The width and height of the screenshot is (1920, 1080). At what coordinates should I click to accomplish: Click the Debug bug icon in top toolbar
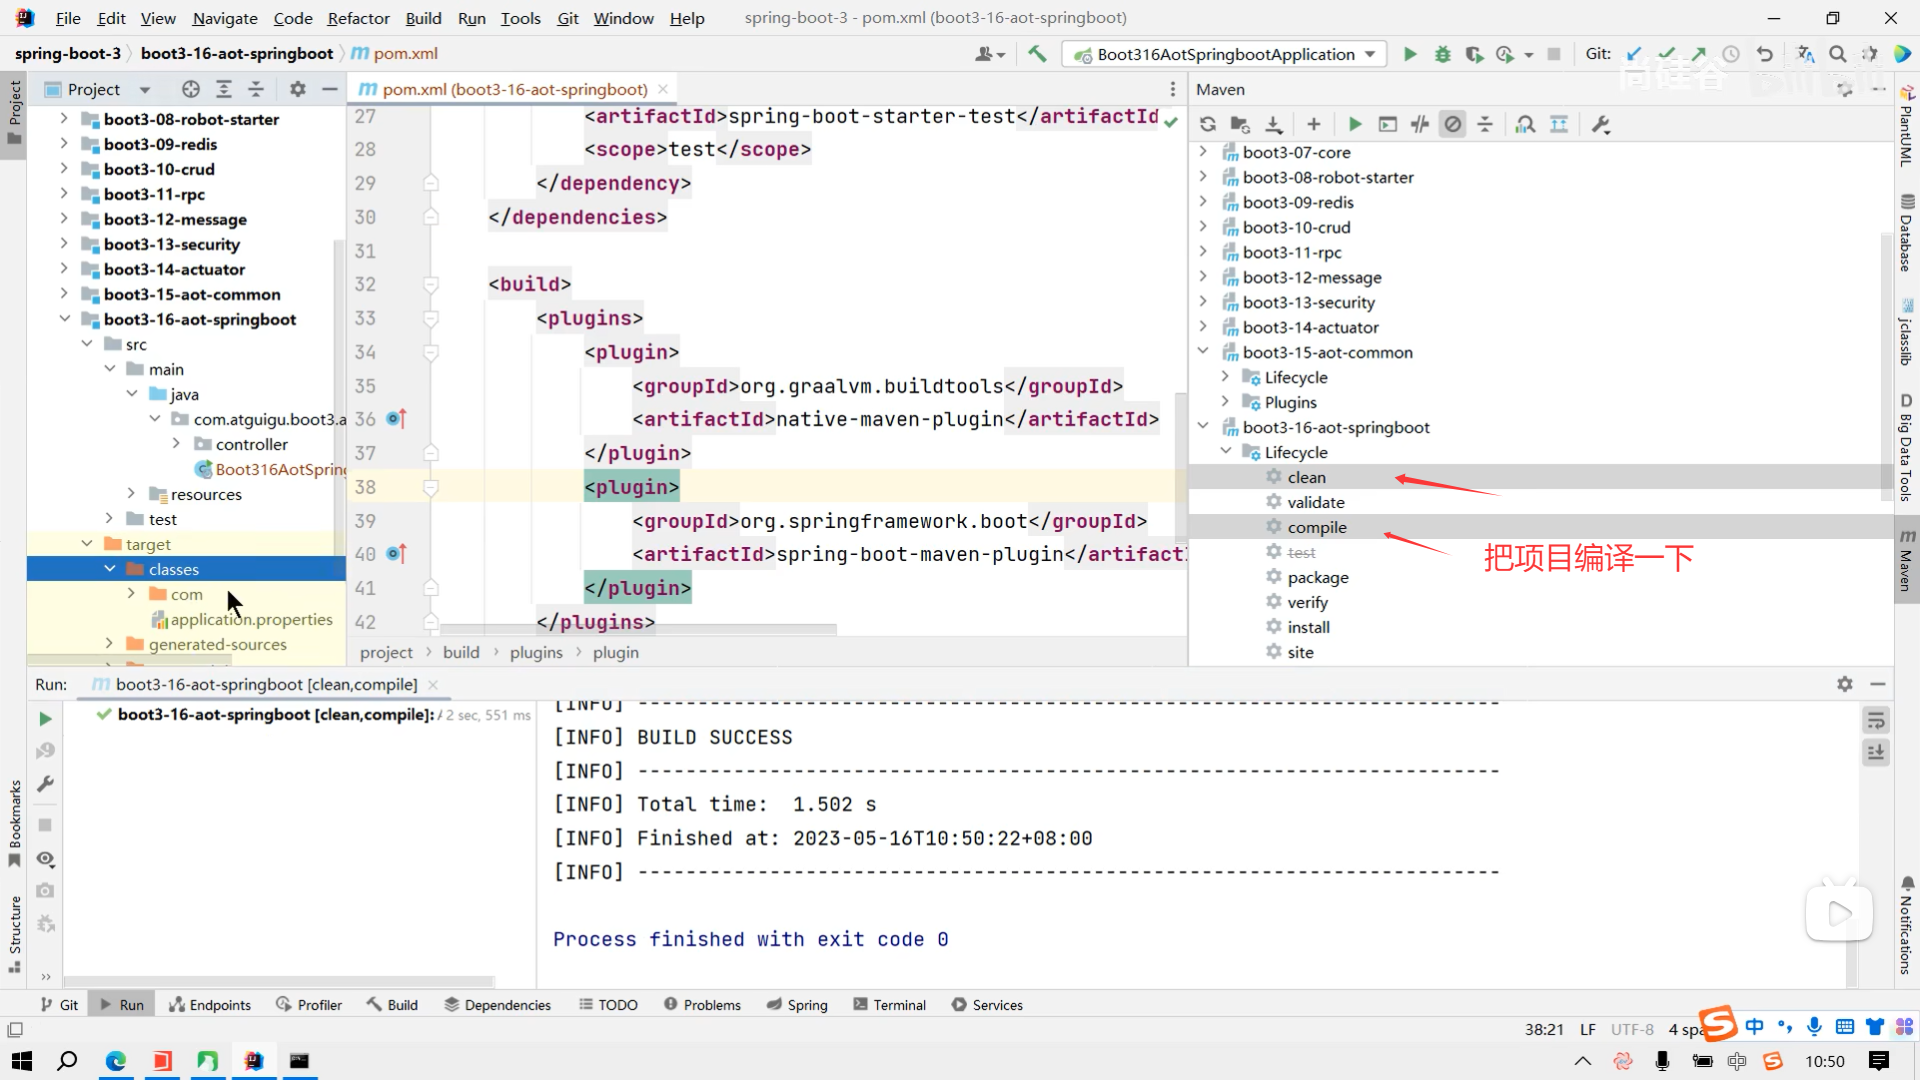coord(1442,54)
